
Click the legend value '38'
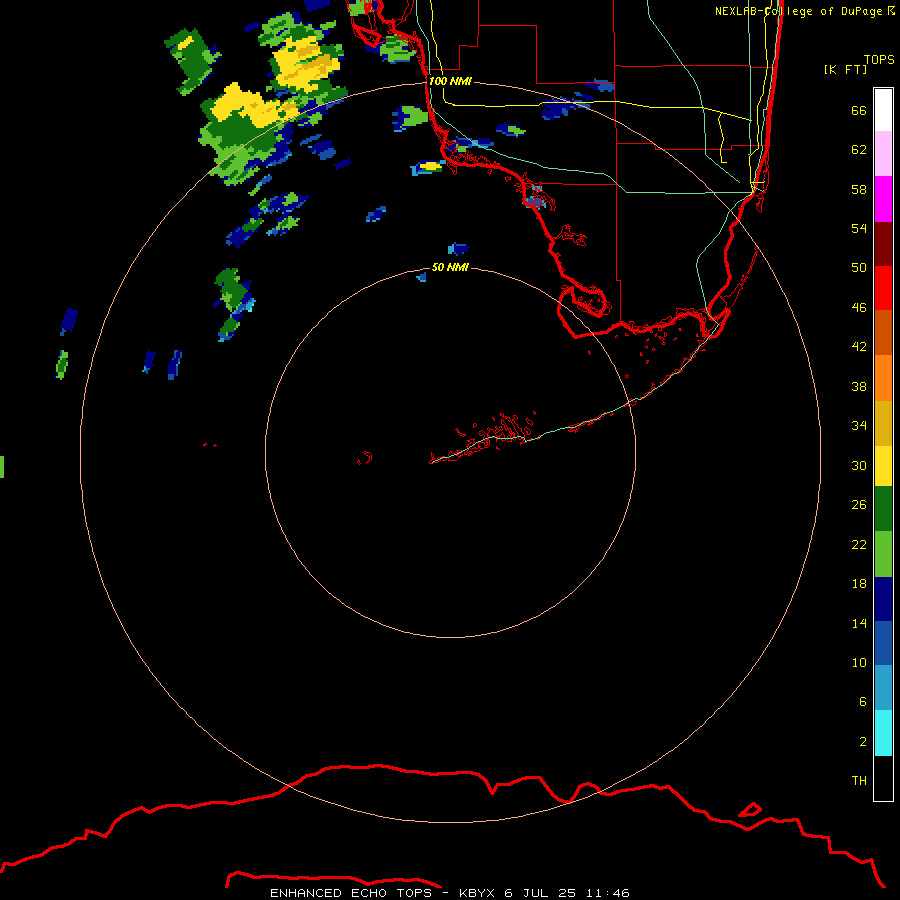tap(859, 387)
